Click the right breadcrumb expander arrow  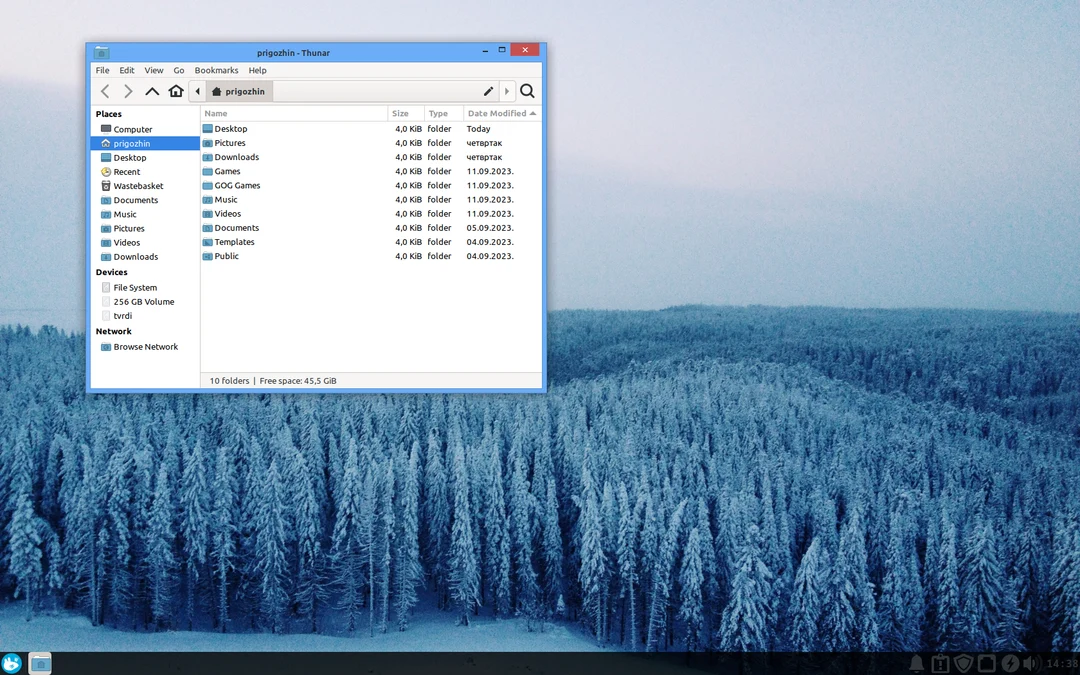(507, 91)
